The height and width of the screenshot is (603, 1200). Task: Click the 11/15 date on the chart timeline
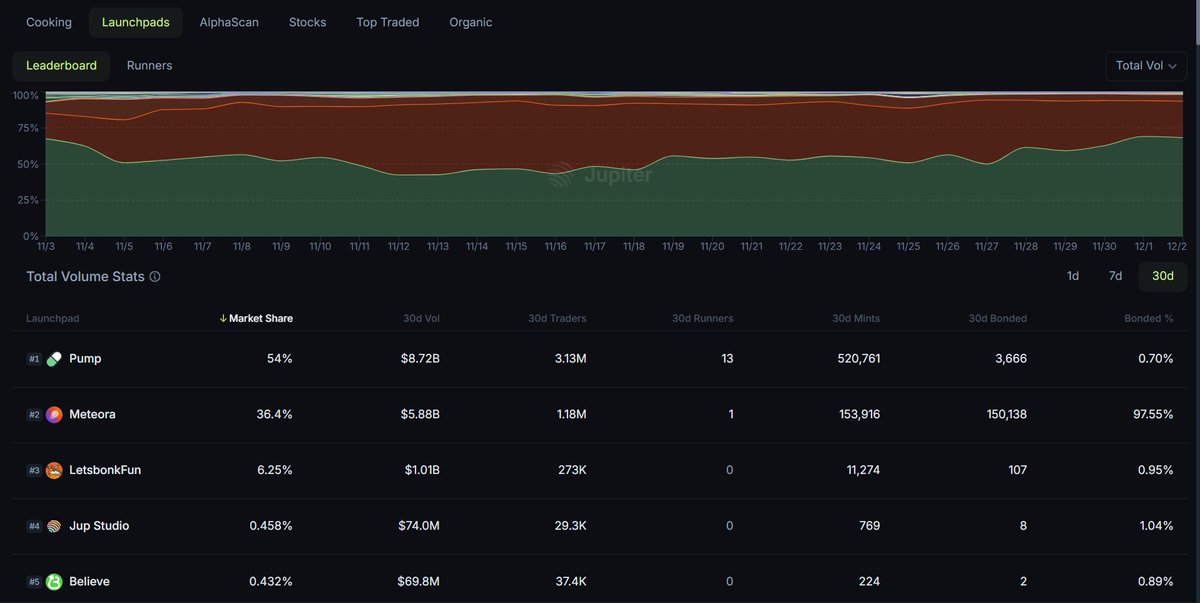pyautogui.click(x=516, y=245)
